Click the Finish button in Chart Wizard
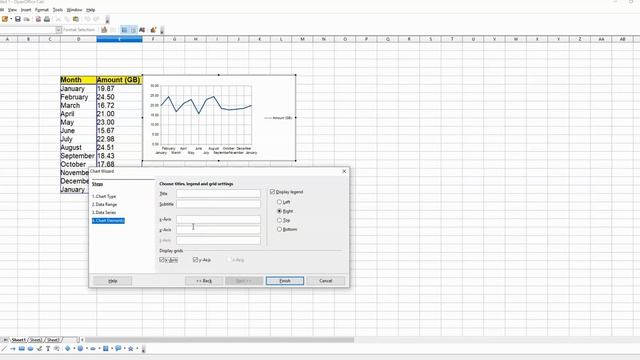Viewport: 640px width, 360px height. click(x=285, y=281)
